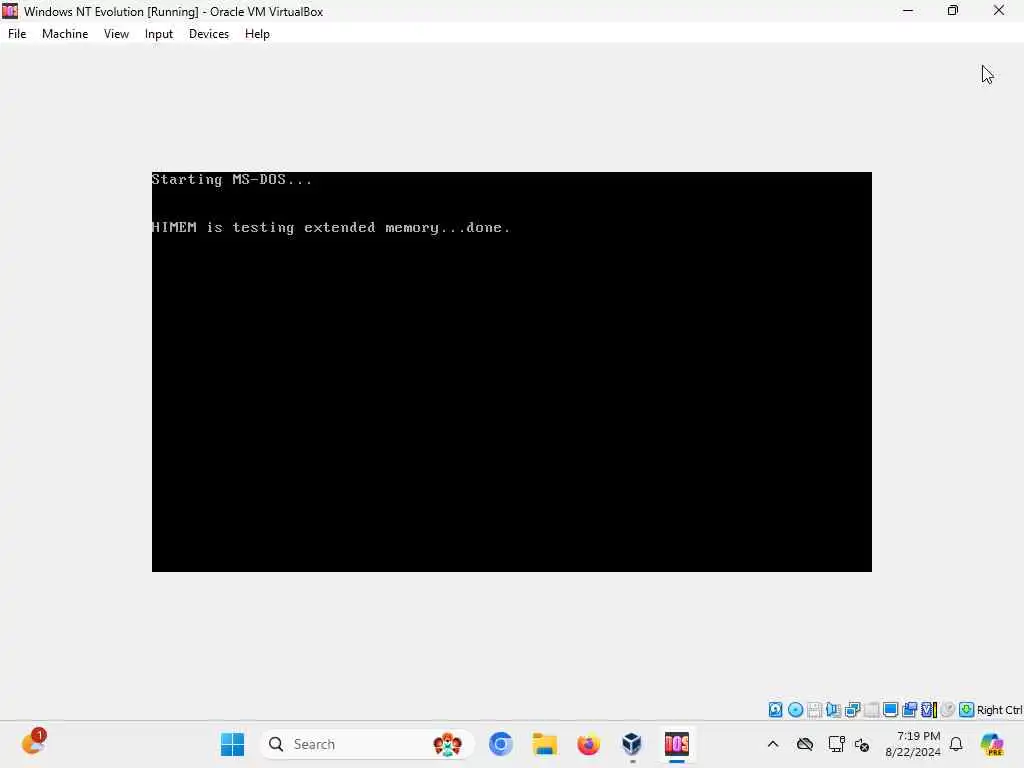The image size is (1024, 768).
Task: Launch the blue Chrome taskbar icon
Action: coord(501,744)
